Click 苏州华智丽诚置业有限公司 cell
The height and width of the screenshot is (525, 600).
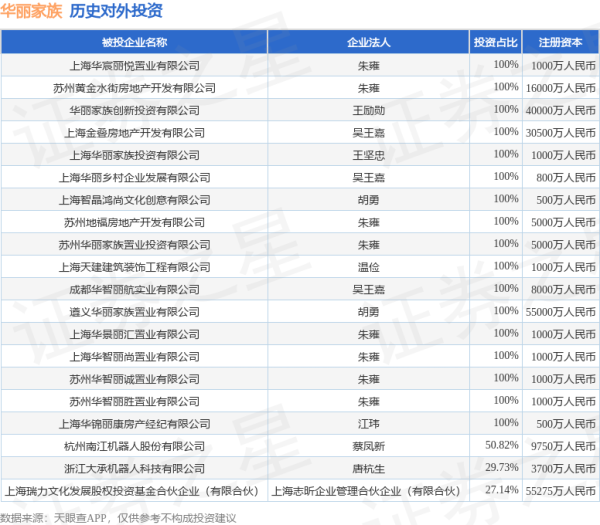pos(134,379)
